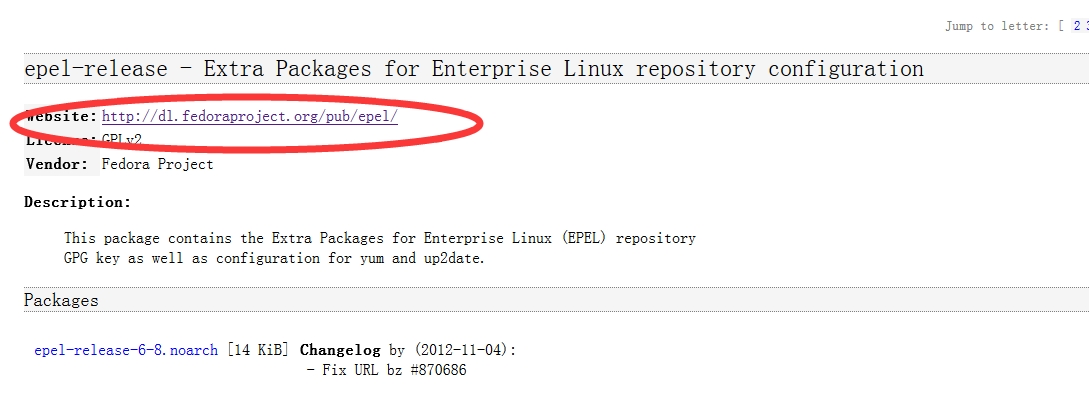Viewport: 1089px width, 407px height.
Task: Click the "Vendor:" field label
Action: coord(57,164)
